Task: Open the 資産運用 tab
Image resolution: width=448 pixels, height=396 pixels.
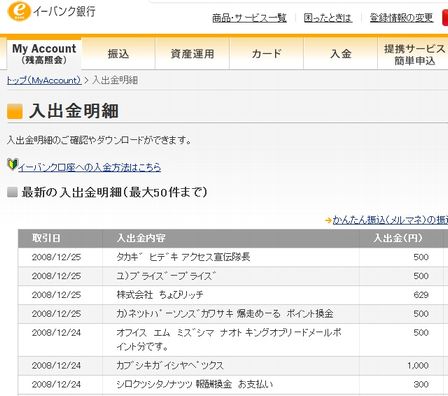Action: tap(192, 54)
